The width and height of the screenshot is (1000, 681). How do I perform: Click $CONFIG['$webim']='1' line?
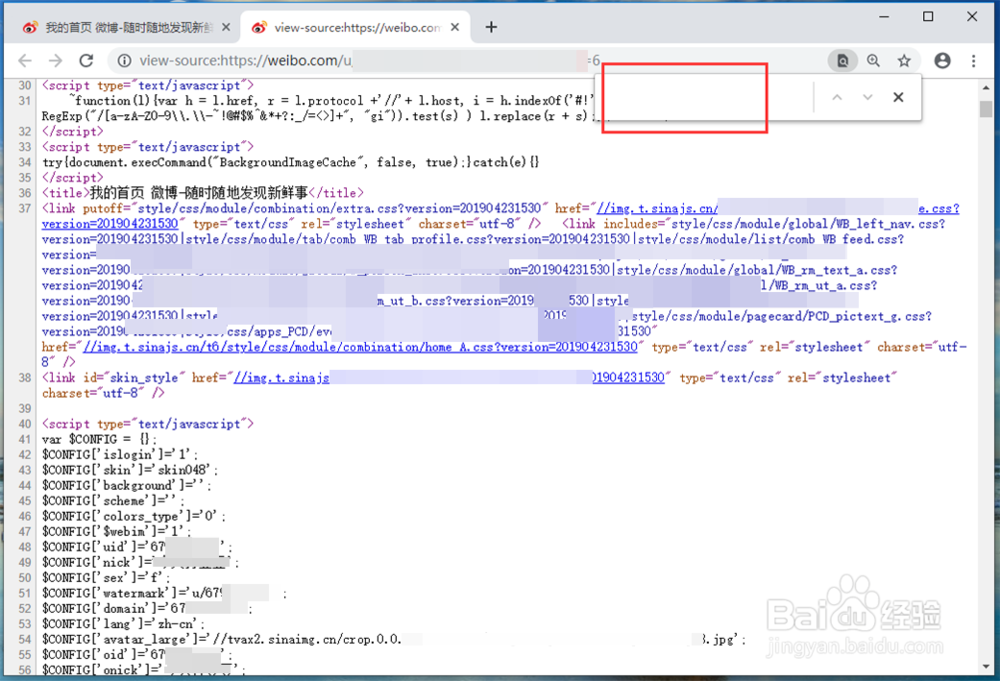click(116, 532)
